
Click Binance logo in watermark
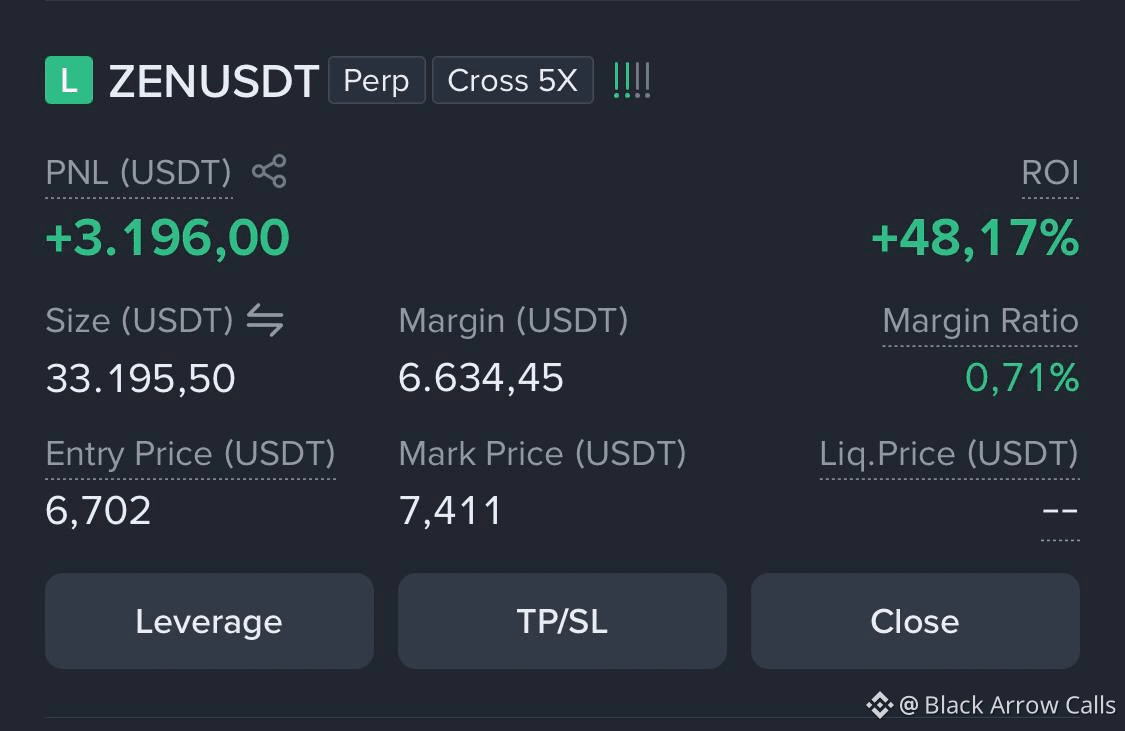(x=880, y=705)
